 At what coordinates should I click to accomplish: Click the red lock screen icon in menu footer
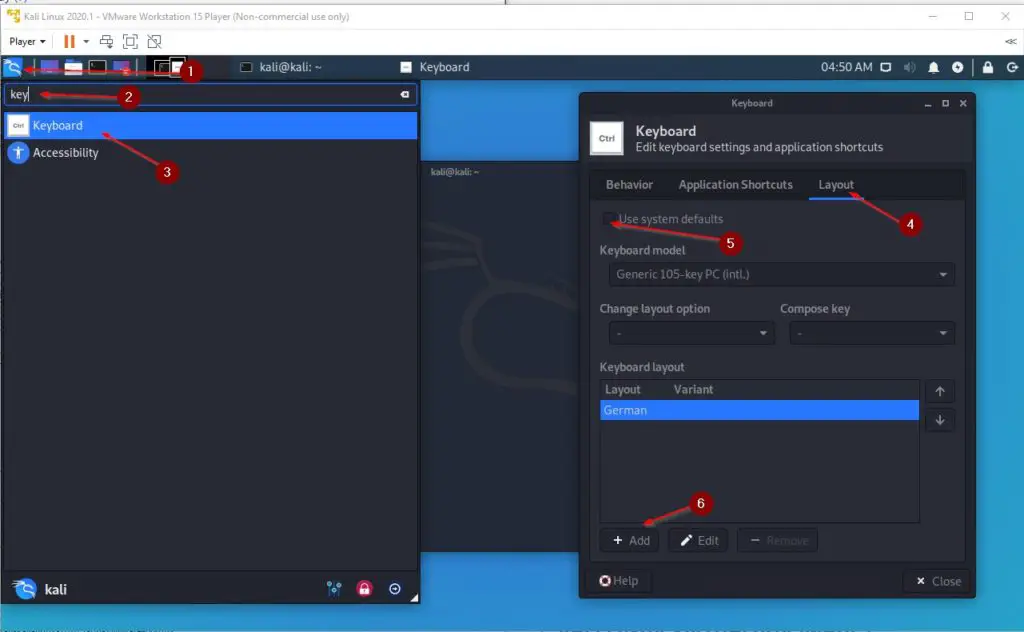coord(364,589)
